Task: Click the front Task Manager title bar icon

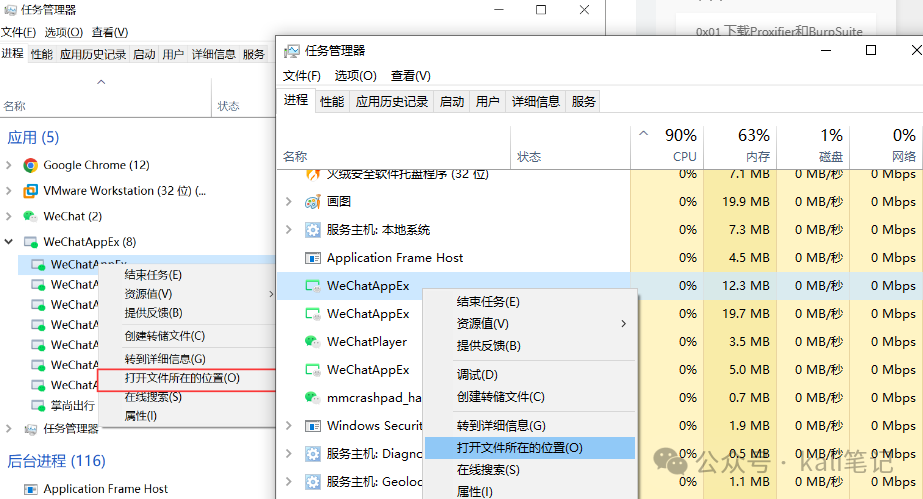Action: coord(291,51)
